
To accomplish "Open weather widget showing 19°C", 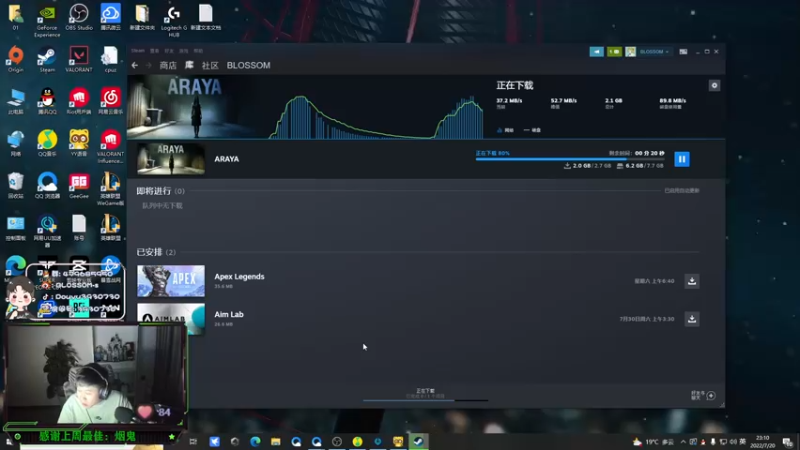I will pos(654,442).
